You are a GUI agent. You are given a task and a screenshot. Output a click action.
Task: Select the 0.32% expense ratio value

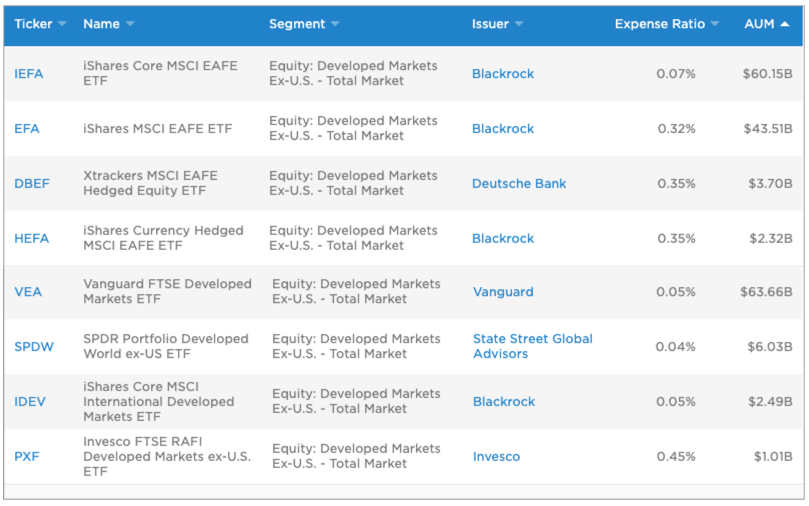tap(676, 128)
